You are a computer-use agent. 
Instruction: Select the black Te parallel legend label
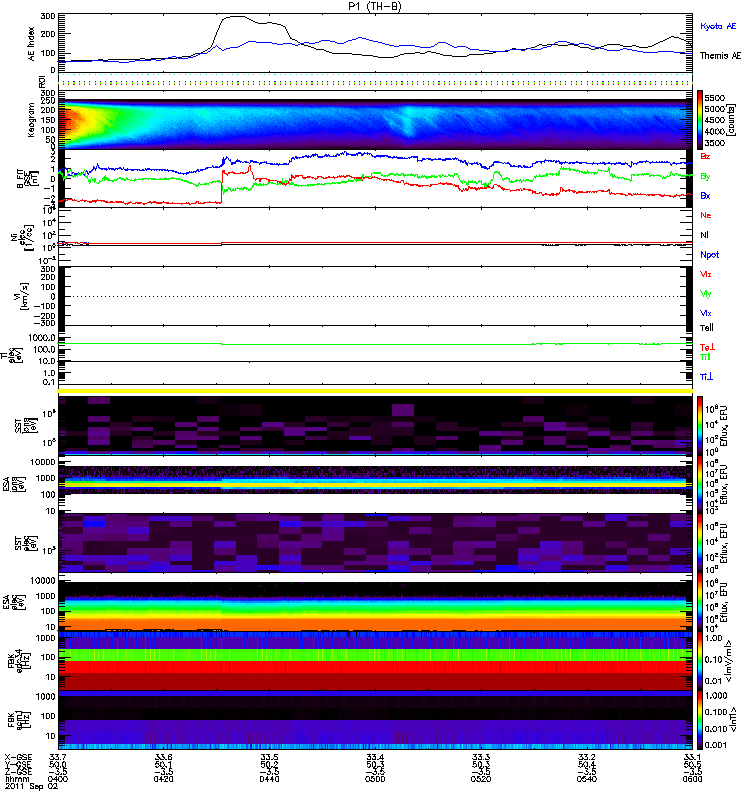(707, 328)
